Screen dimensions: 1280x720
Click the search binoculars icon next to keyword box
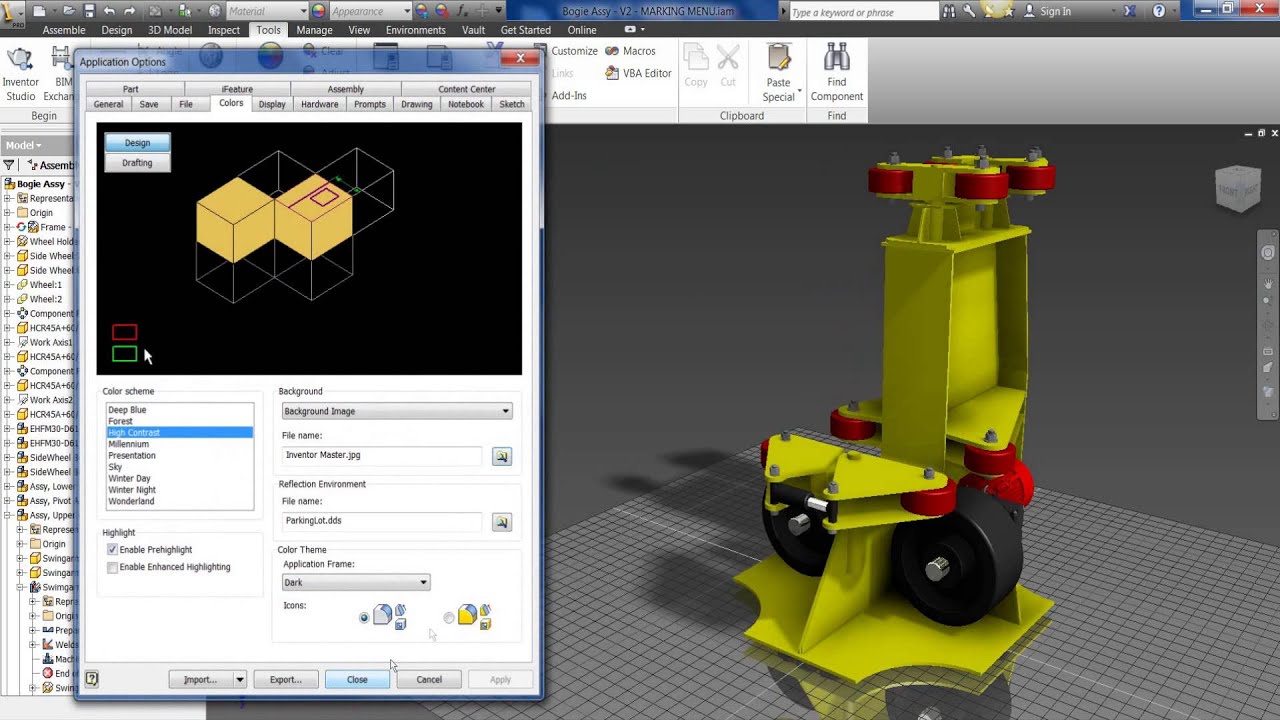click(x=951, y=11)
